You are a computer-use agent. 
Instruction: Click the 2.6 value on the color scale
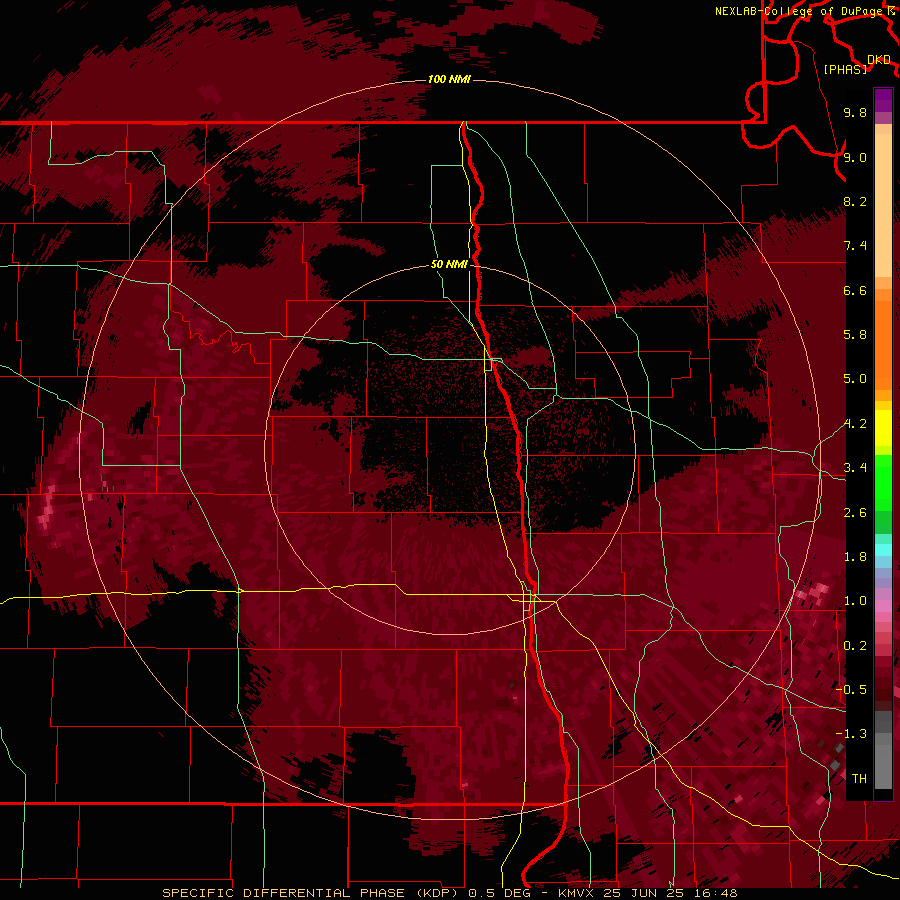click(x=855, y=513)
